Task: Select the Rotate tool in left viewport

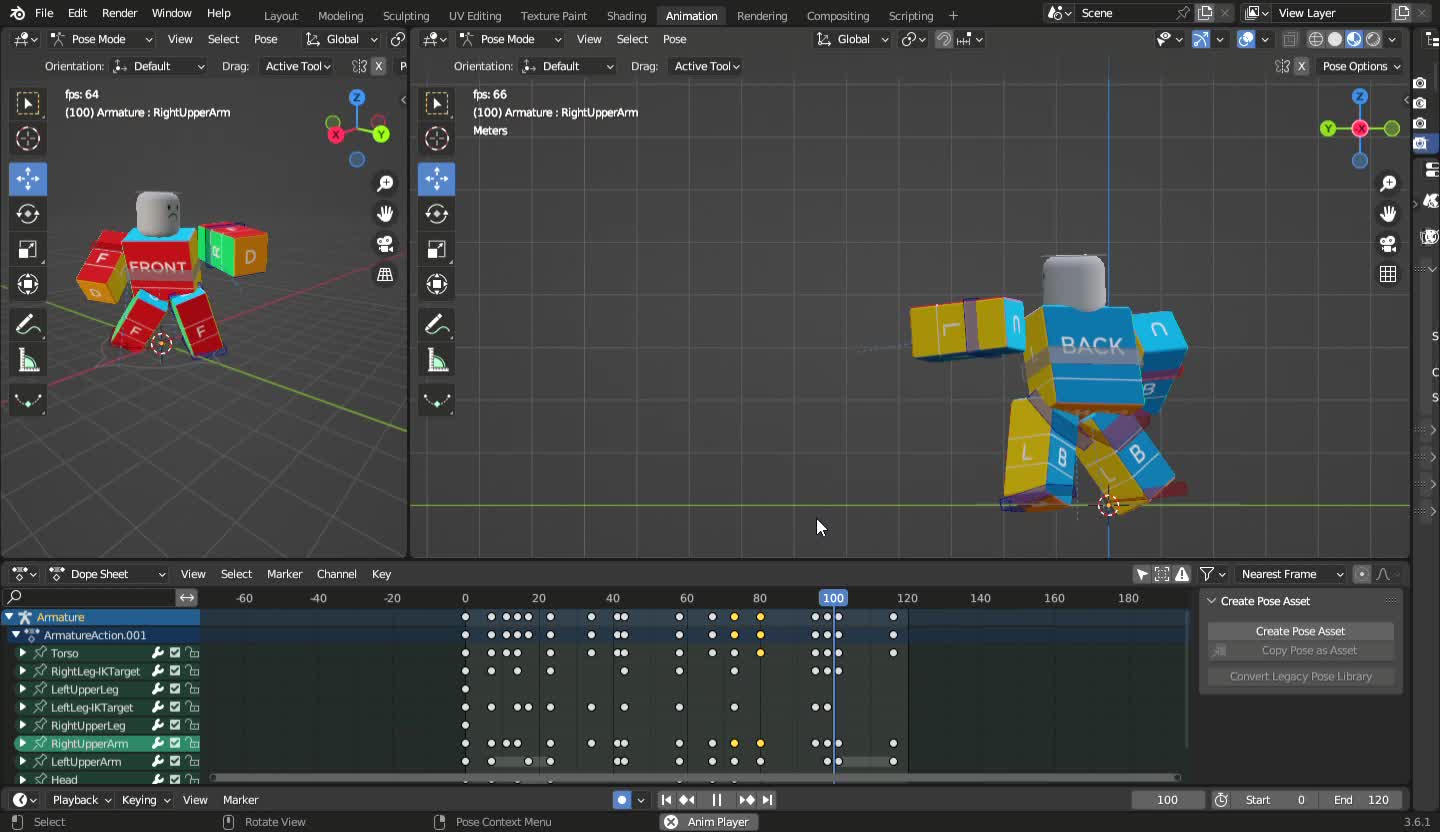Action: (x=28, y=214)
